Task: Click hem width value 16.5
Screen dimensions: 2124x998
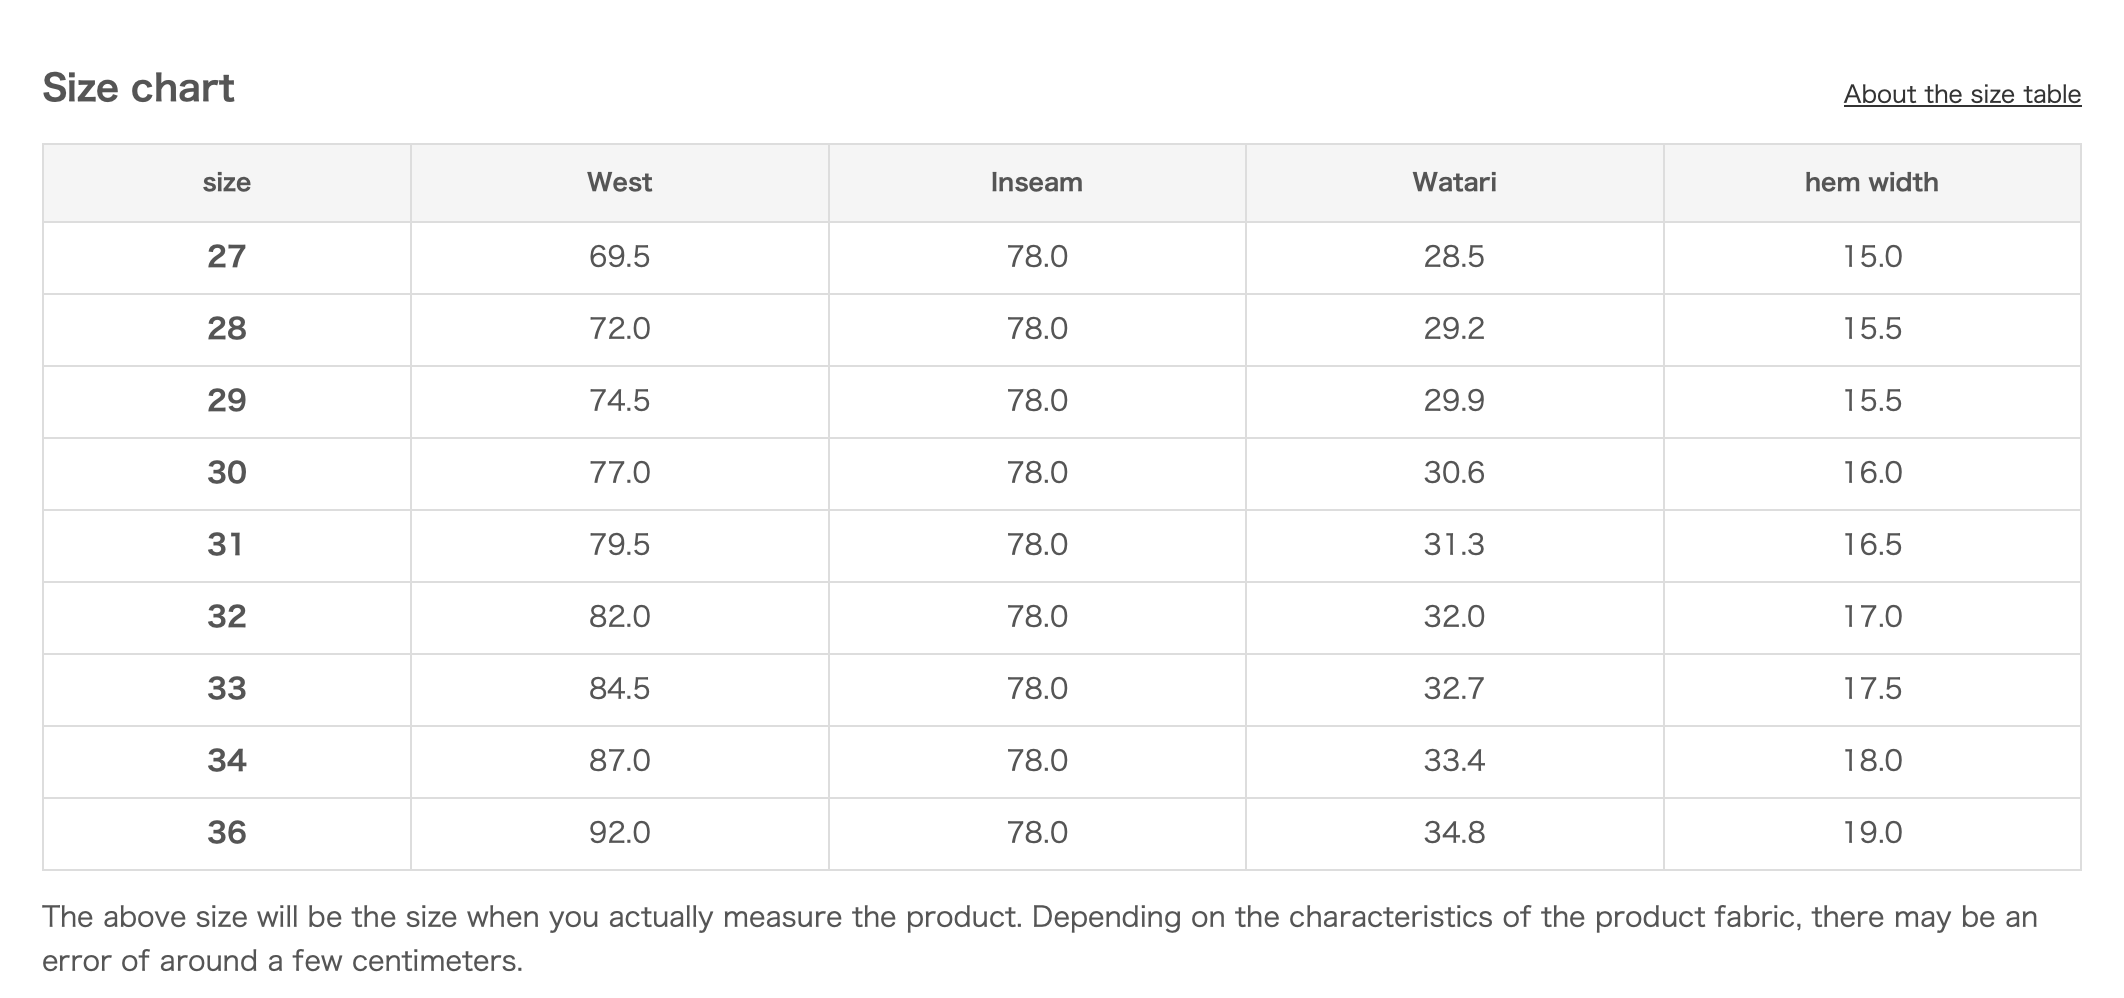Action: coord(1872,545)
